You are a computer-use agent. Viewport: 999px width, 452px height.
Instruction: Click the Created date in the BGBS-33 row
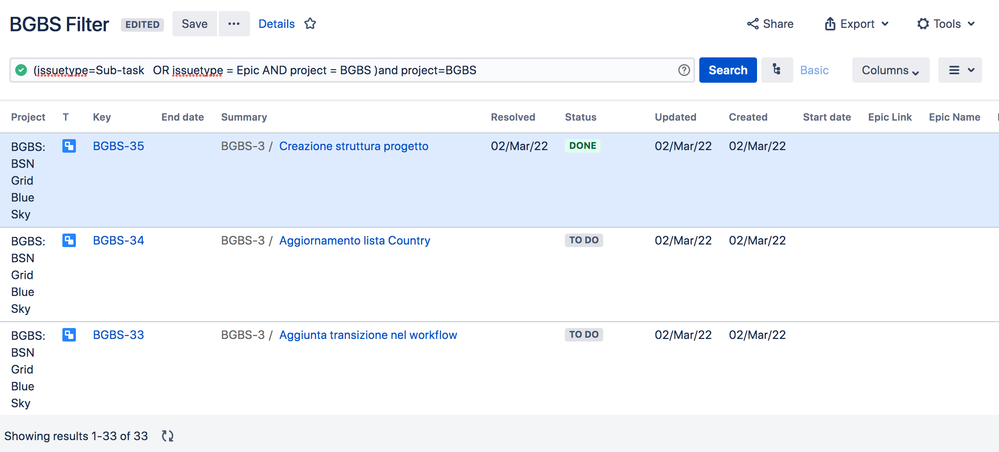[758, 335]
